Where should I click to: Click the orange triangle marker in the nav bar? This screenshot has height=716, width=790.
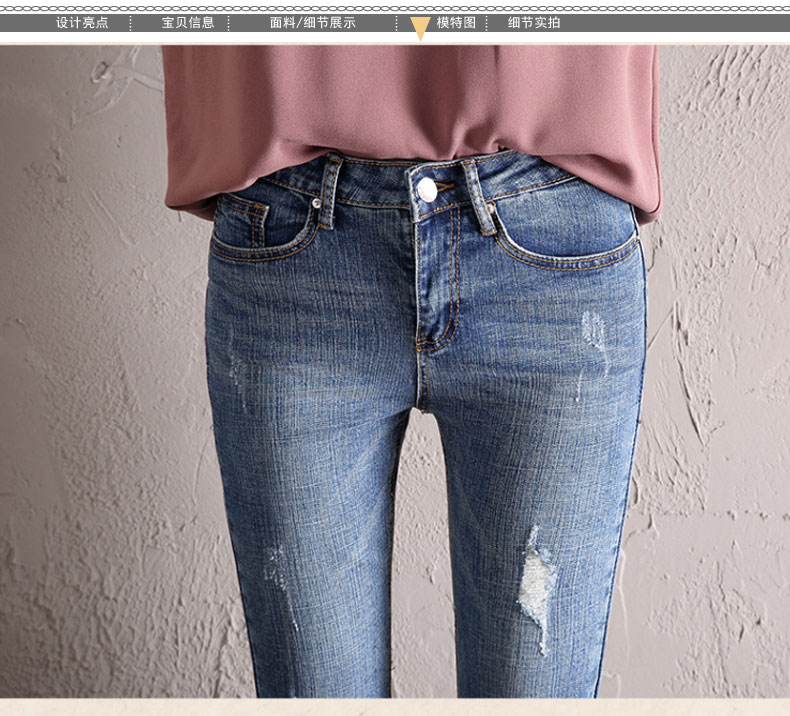pyautogui.click(x=421, y=29)
